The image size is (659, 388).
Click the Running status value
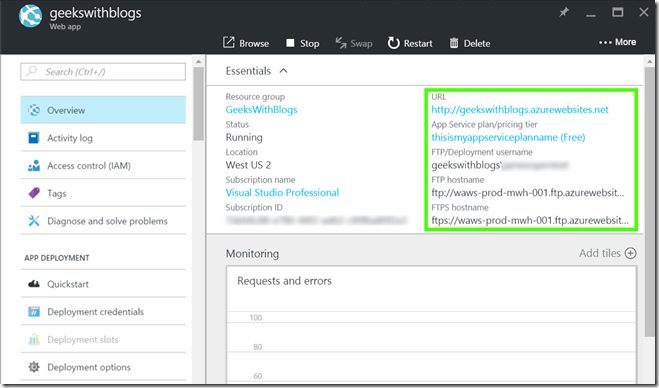(x=244, y=137)
